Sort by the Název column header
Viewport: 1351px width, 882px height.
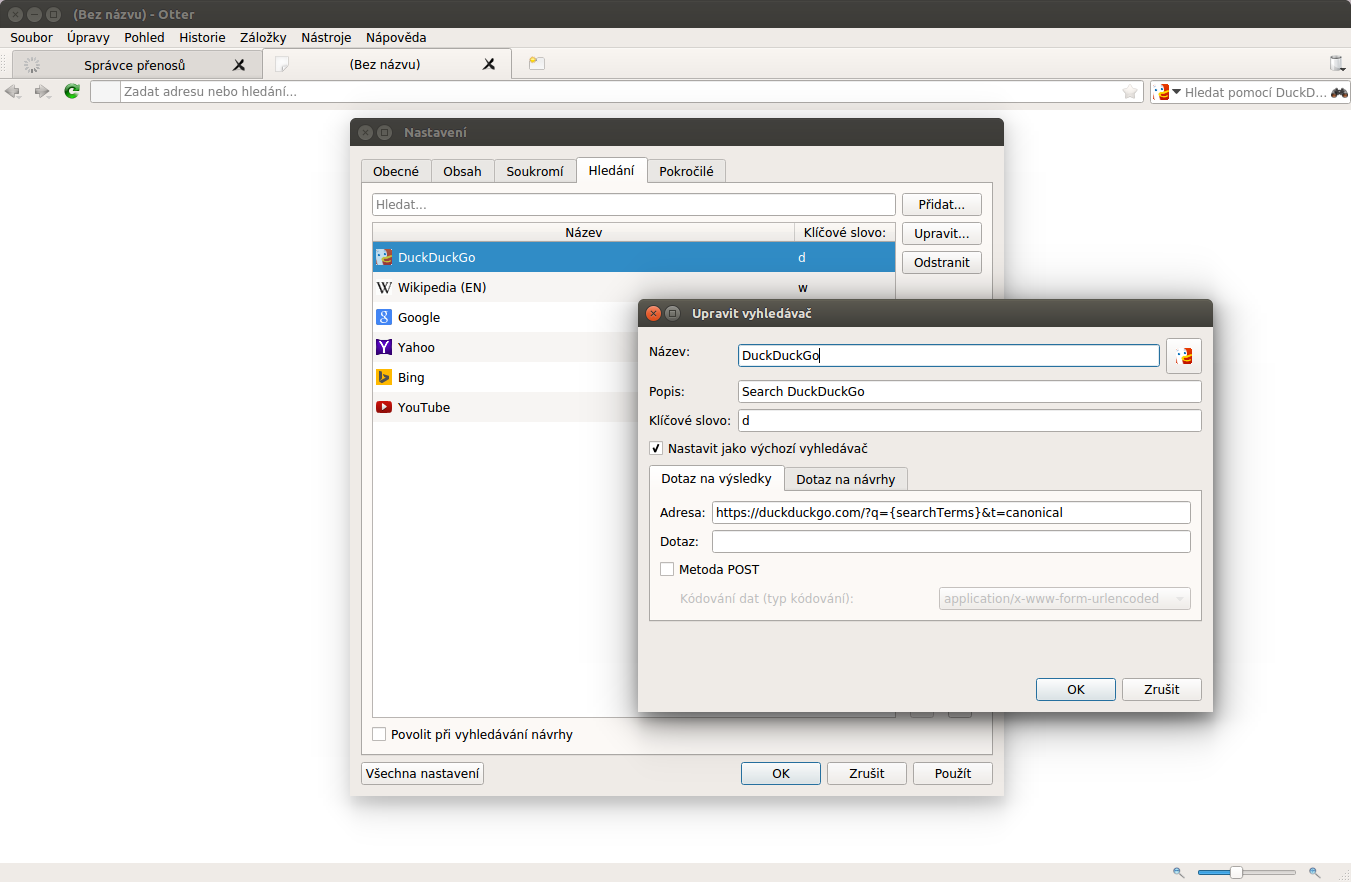tap(583, 232)
